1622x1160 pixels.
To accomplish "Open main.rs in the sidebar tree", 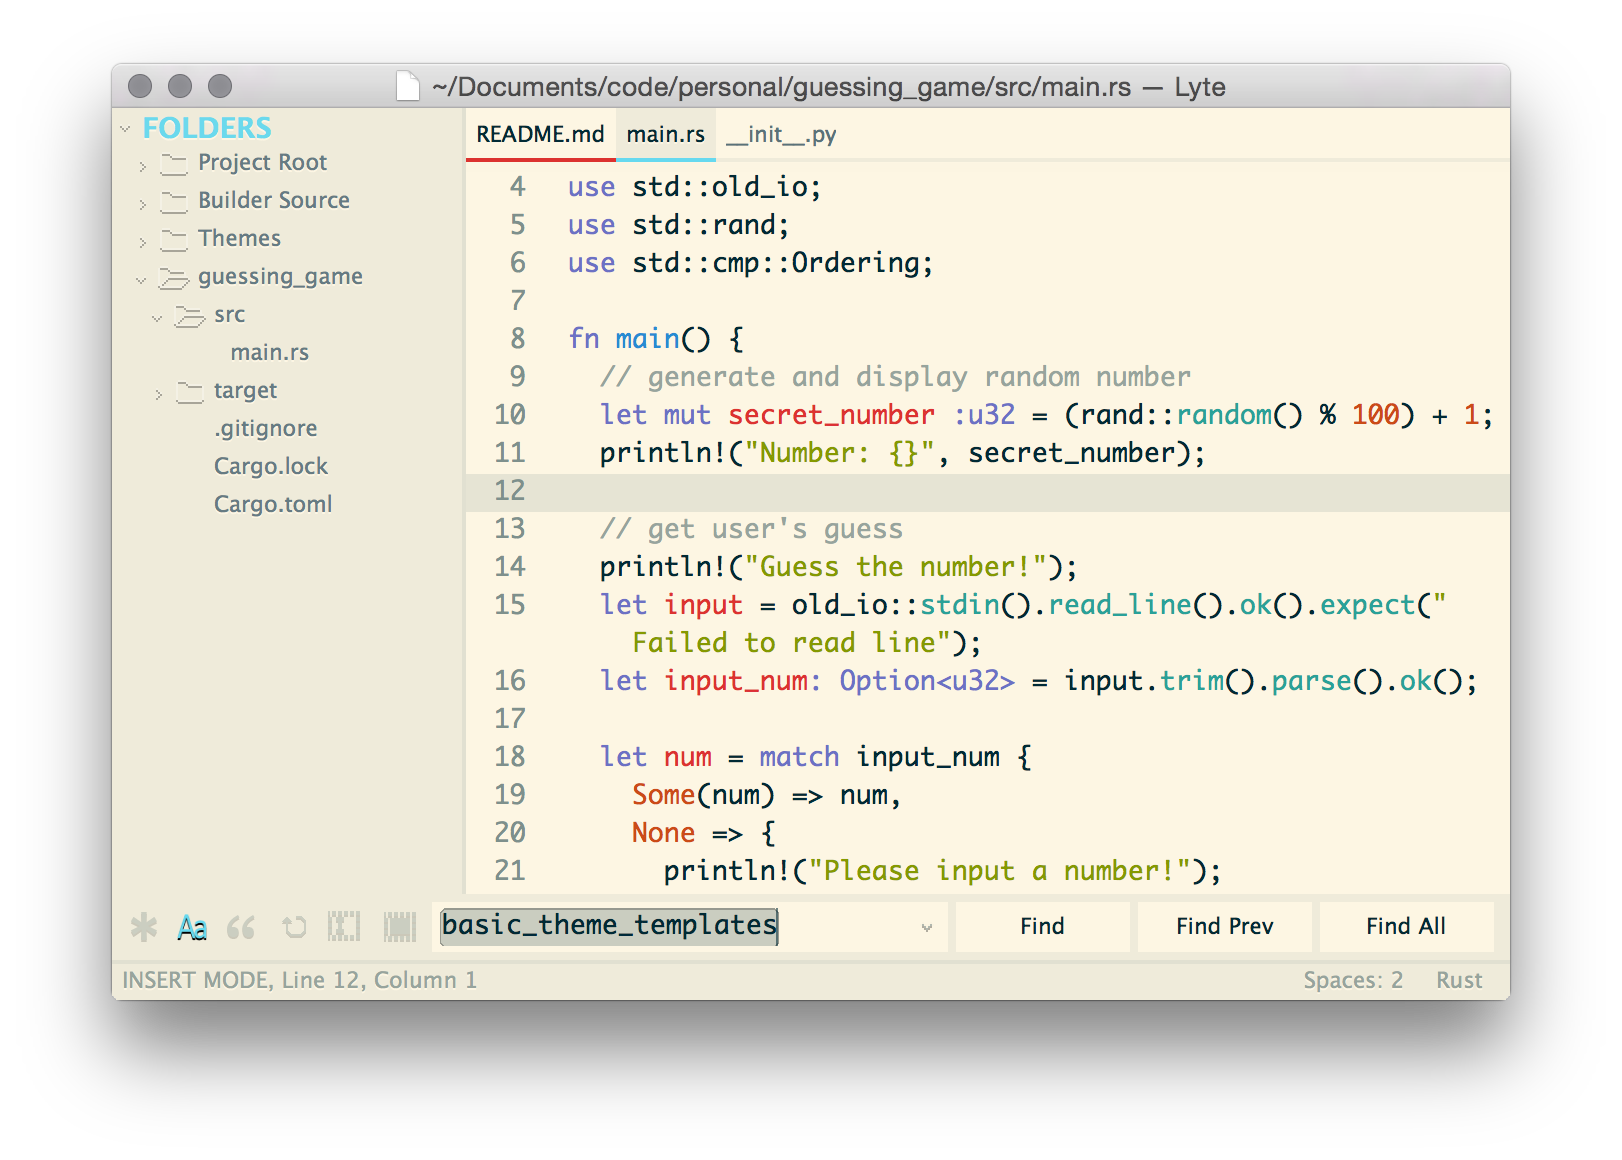I will click(x=270, y=352).
